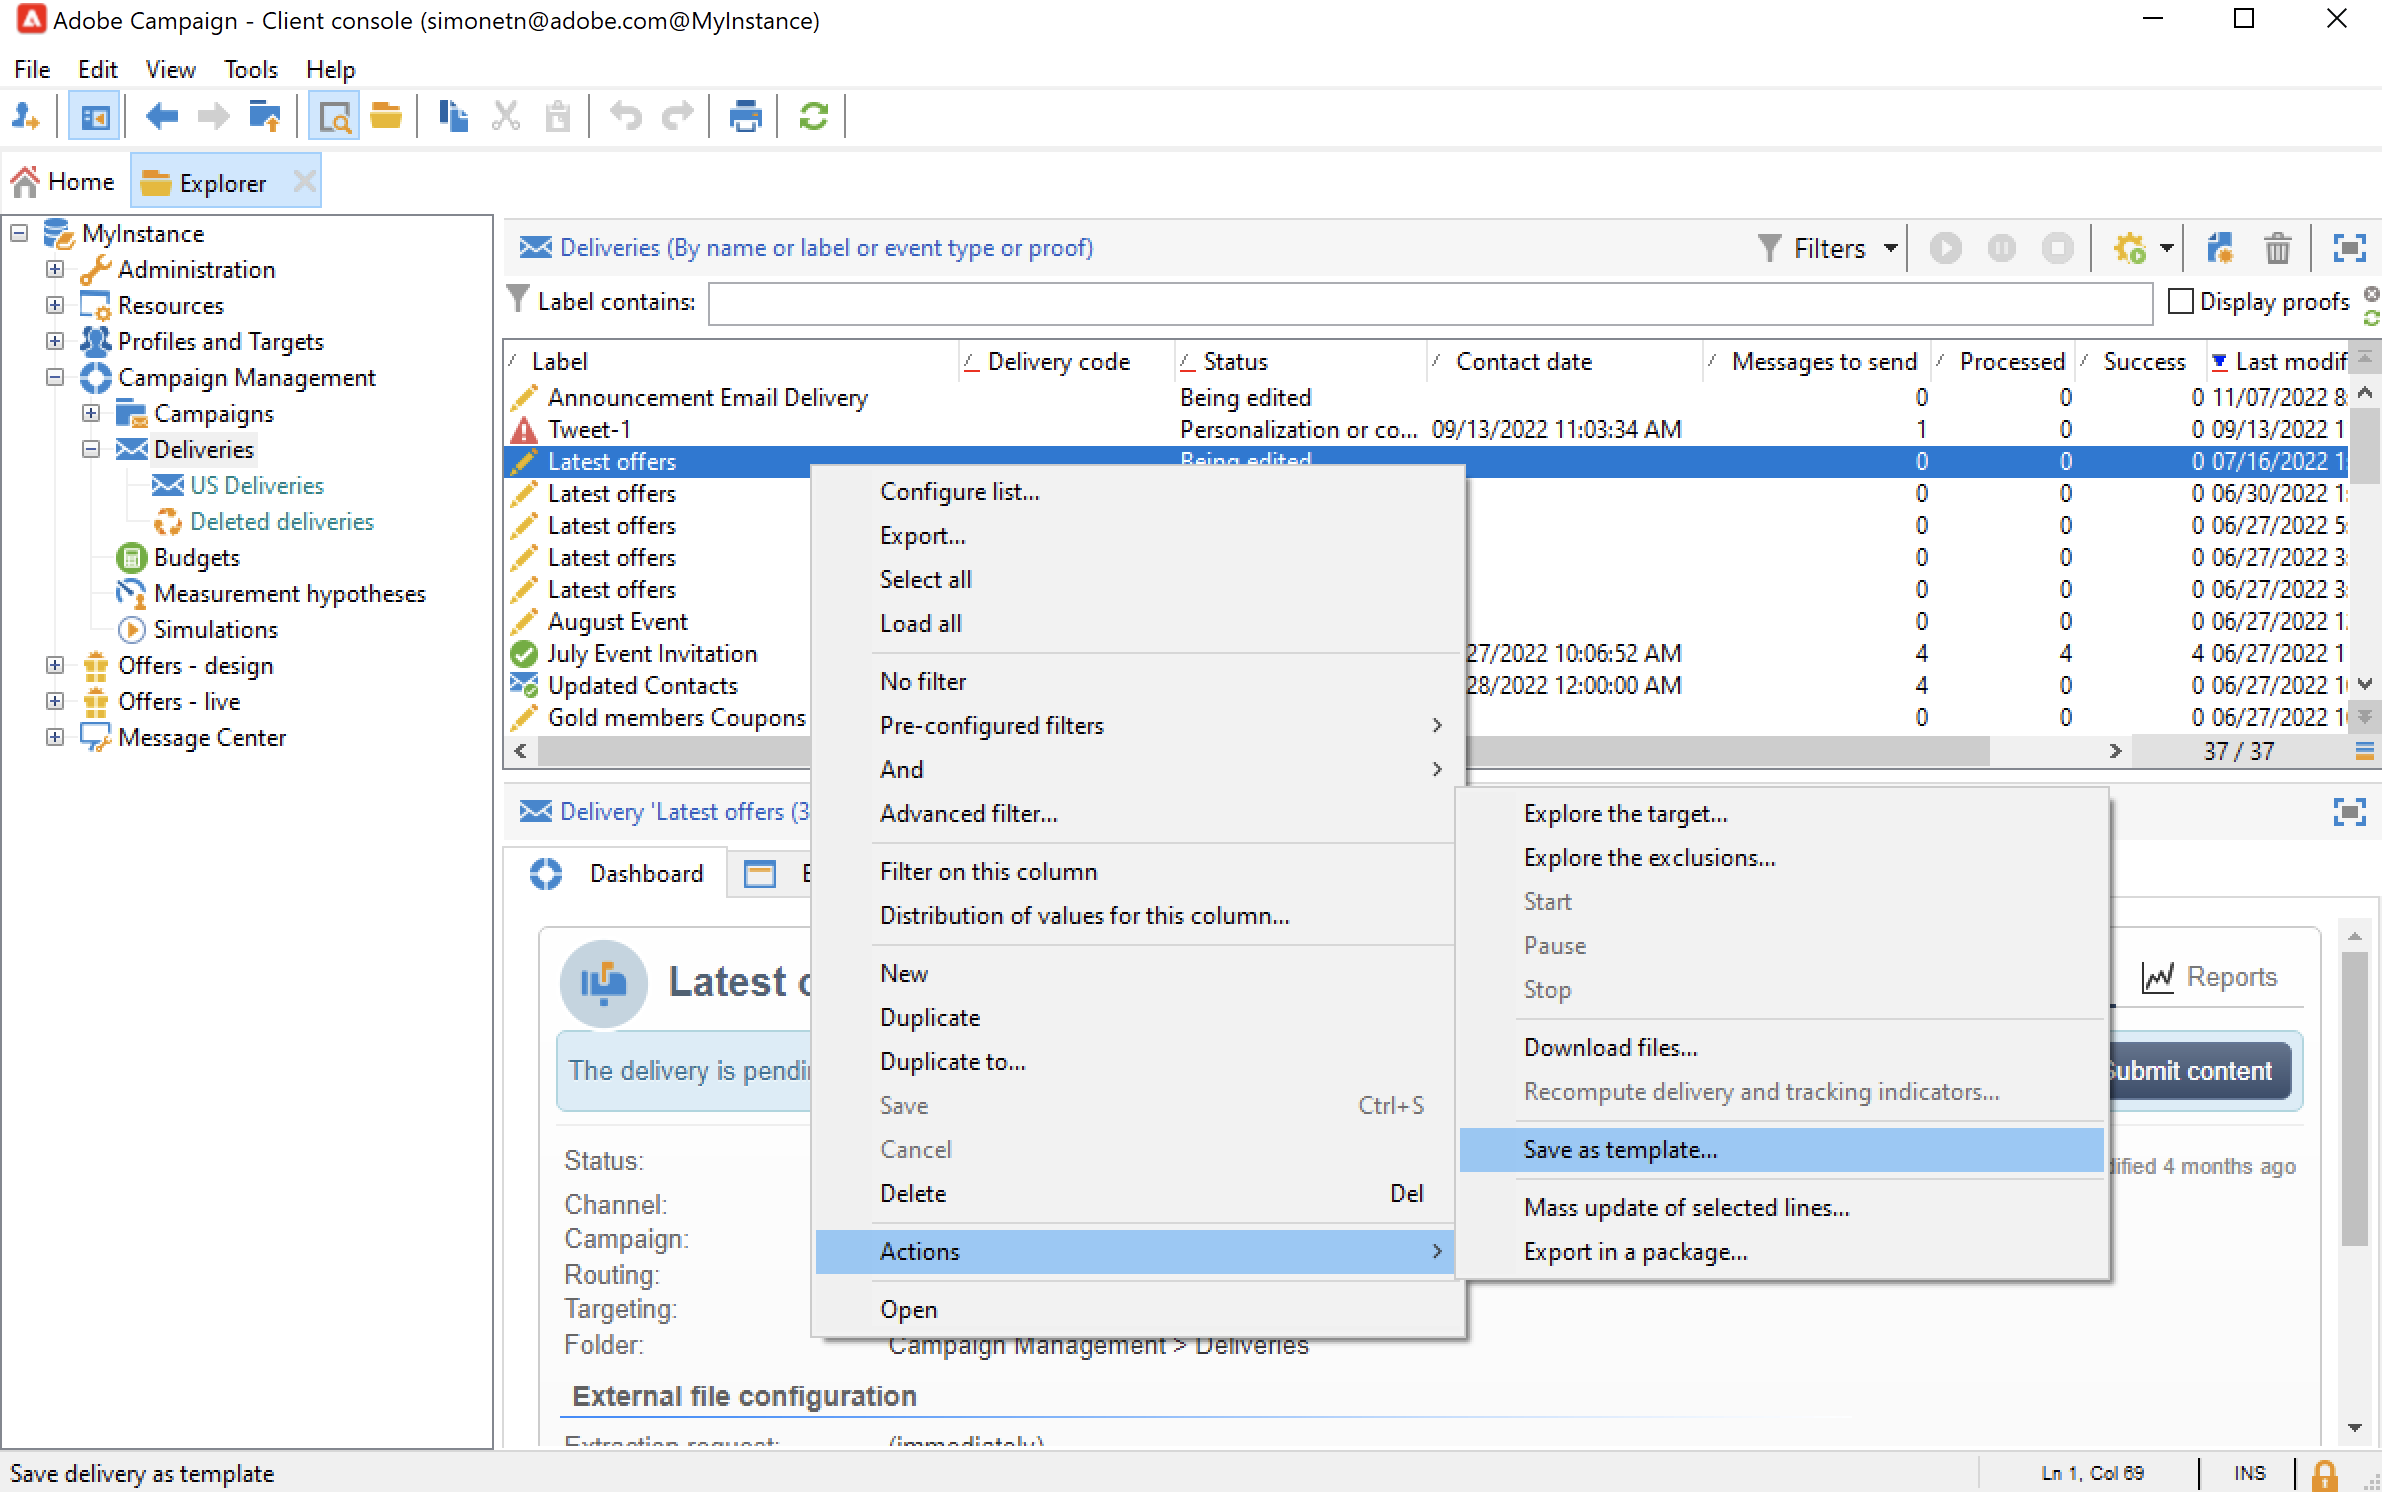Click the gear actions icon in deliveries toolbar
The height and width of the screenshot is (1492, 2382).
2129,247
